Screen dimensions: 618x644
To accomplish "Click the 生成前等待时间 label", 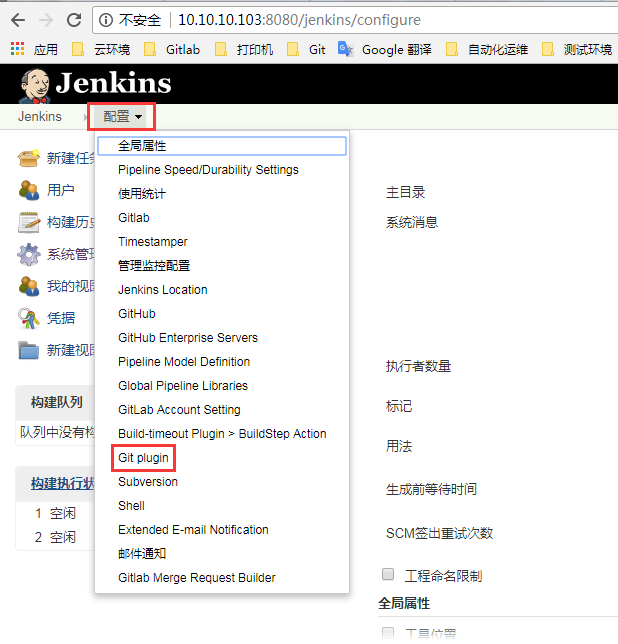I will click(x=431, y=489).
